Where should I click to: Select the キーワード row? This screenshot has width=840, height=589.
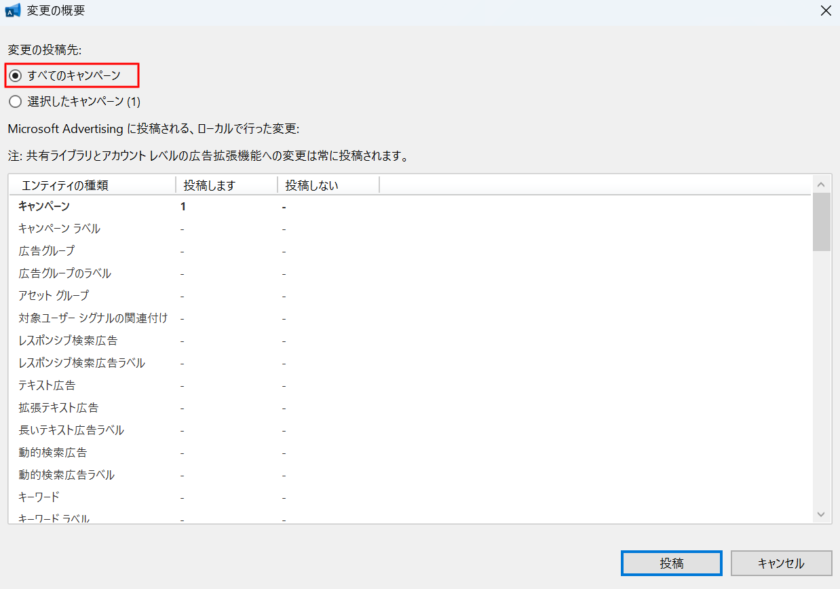[39, 497]
